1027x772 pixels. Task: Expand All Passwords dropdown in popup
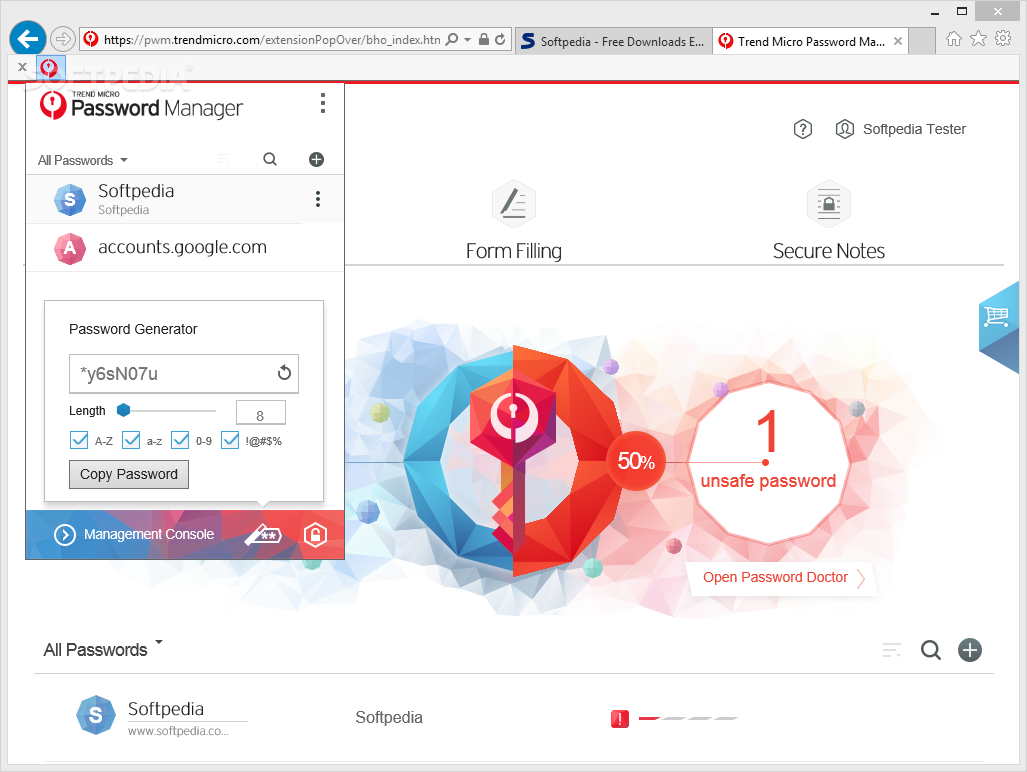click(x=83, y=160)
